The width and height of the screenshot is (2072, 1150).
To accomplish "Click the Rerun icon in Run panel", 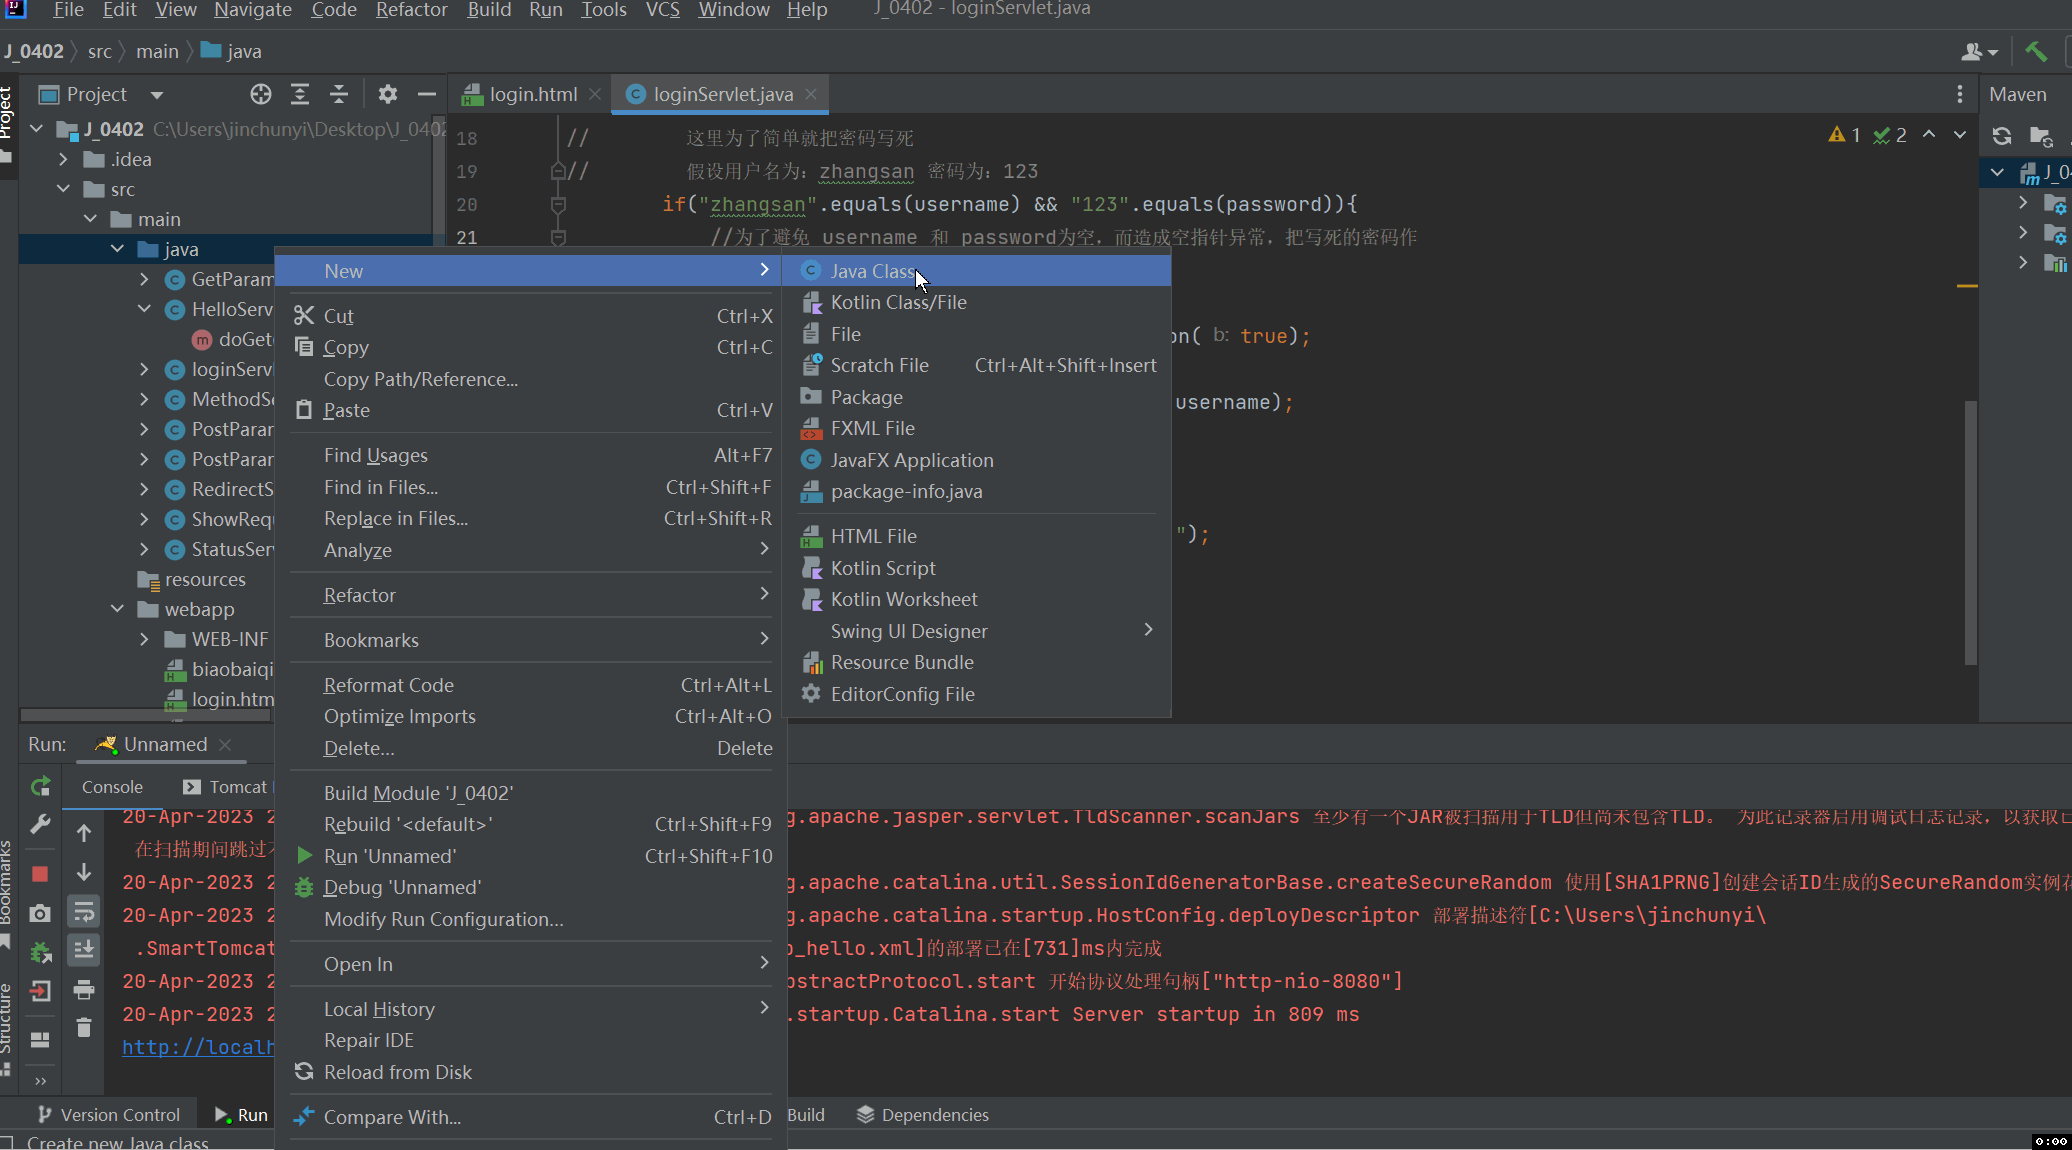I will [40, 787].
